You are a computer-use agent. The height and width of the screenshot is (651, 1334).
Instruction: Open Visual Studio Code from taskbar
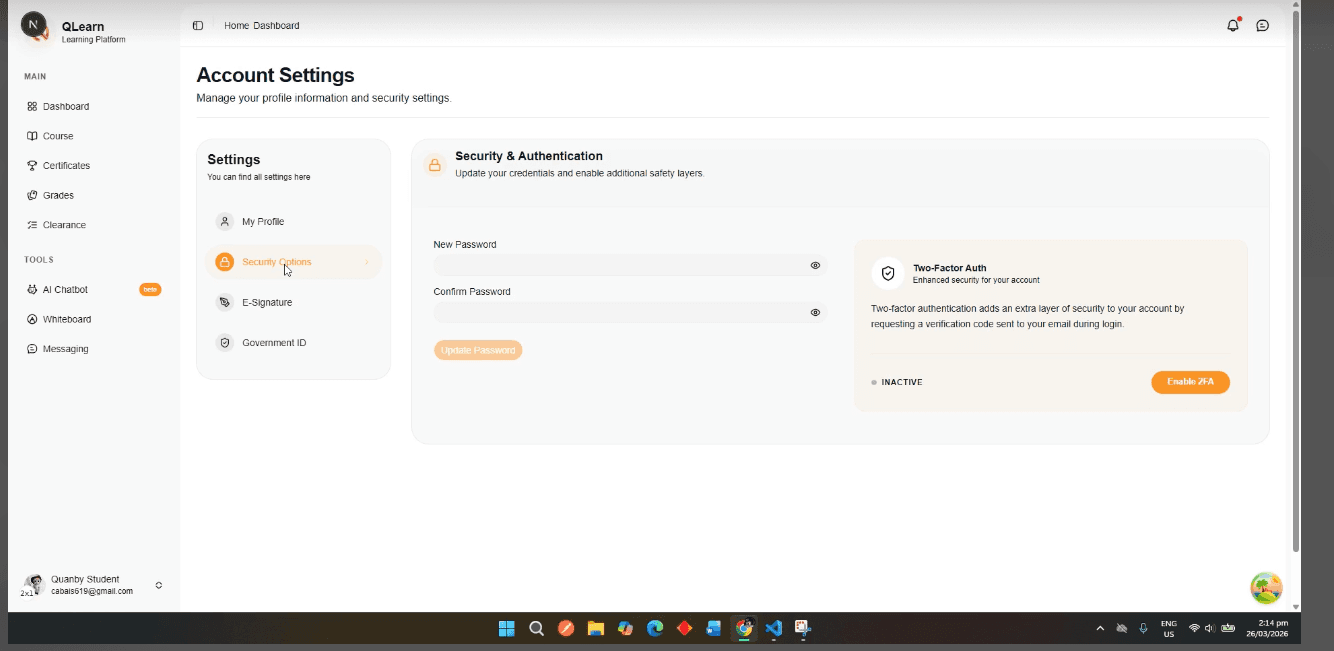click(773, 628)
